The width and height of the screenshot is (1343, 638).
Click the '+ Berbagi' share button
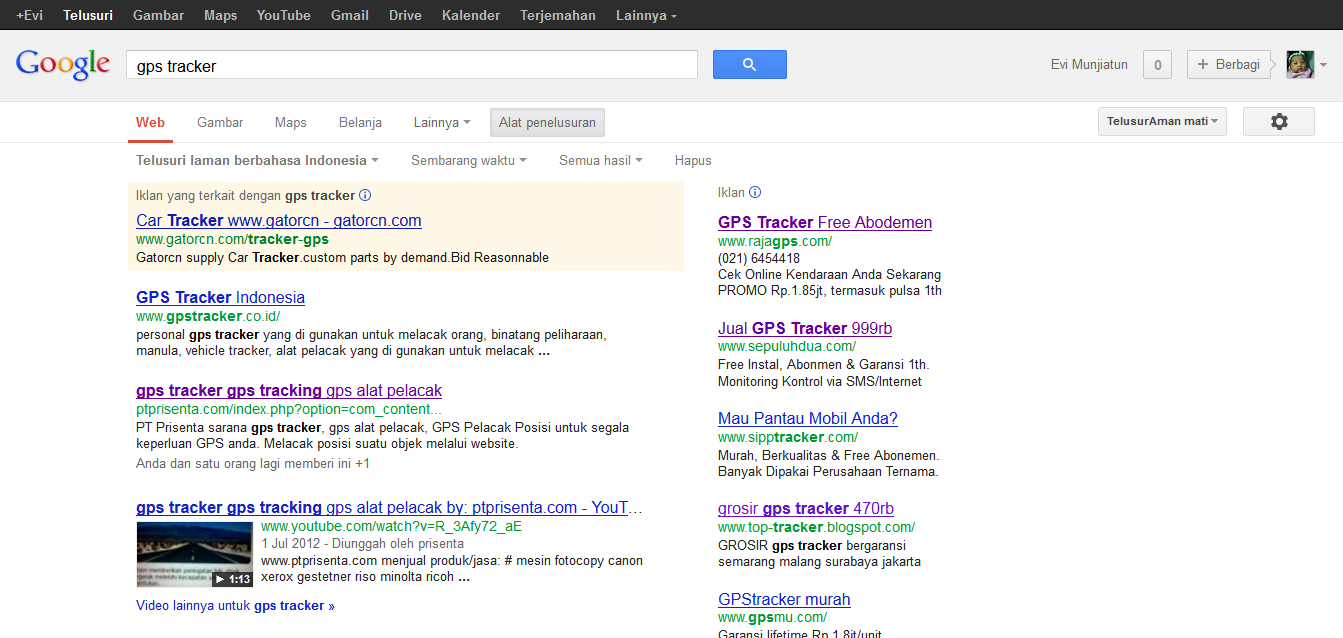(1228, 65)
